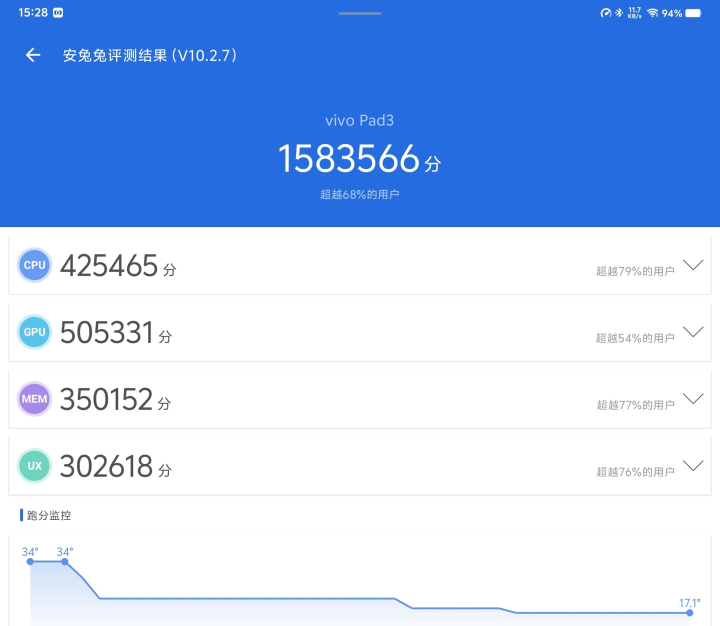Tap the 跑分监控 section heading

tap(49, 515)
